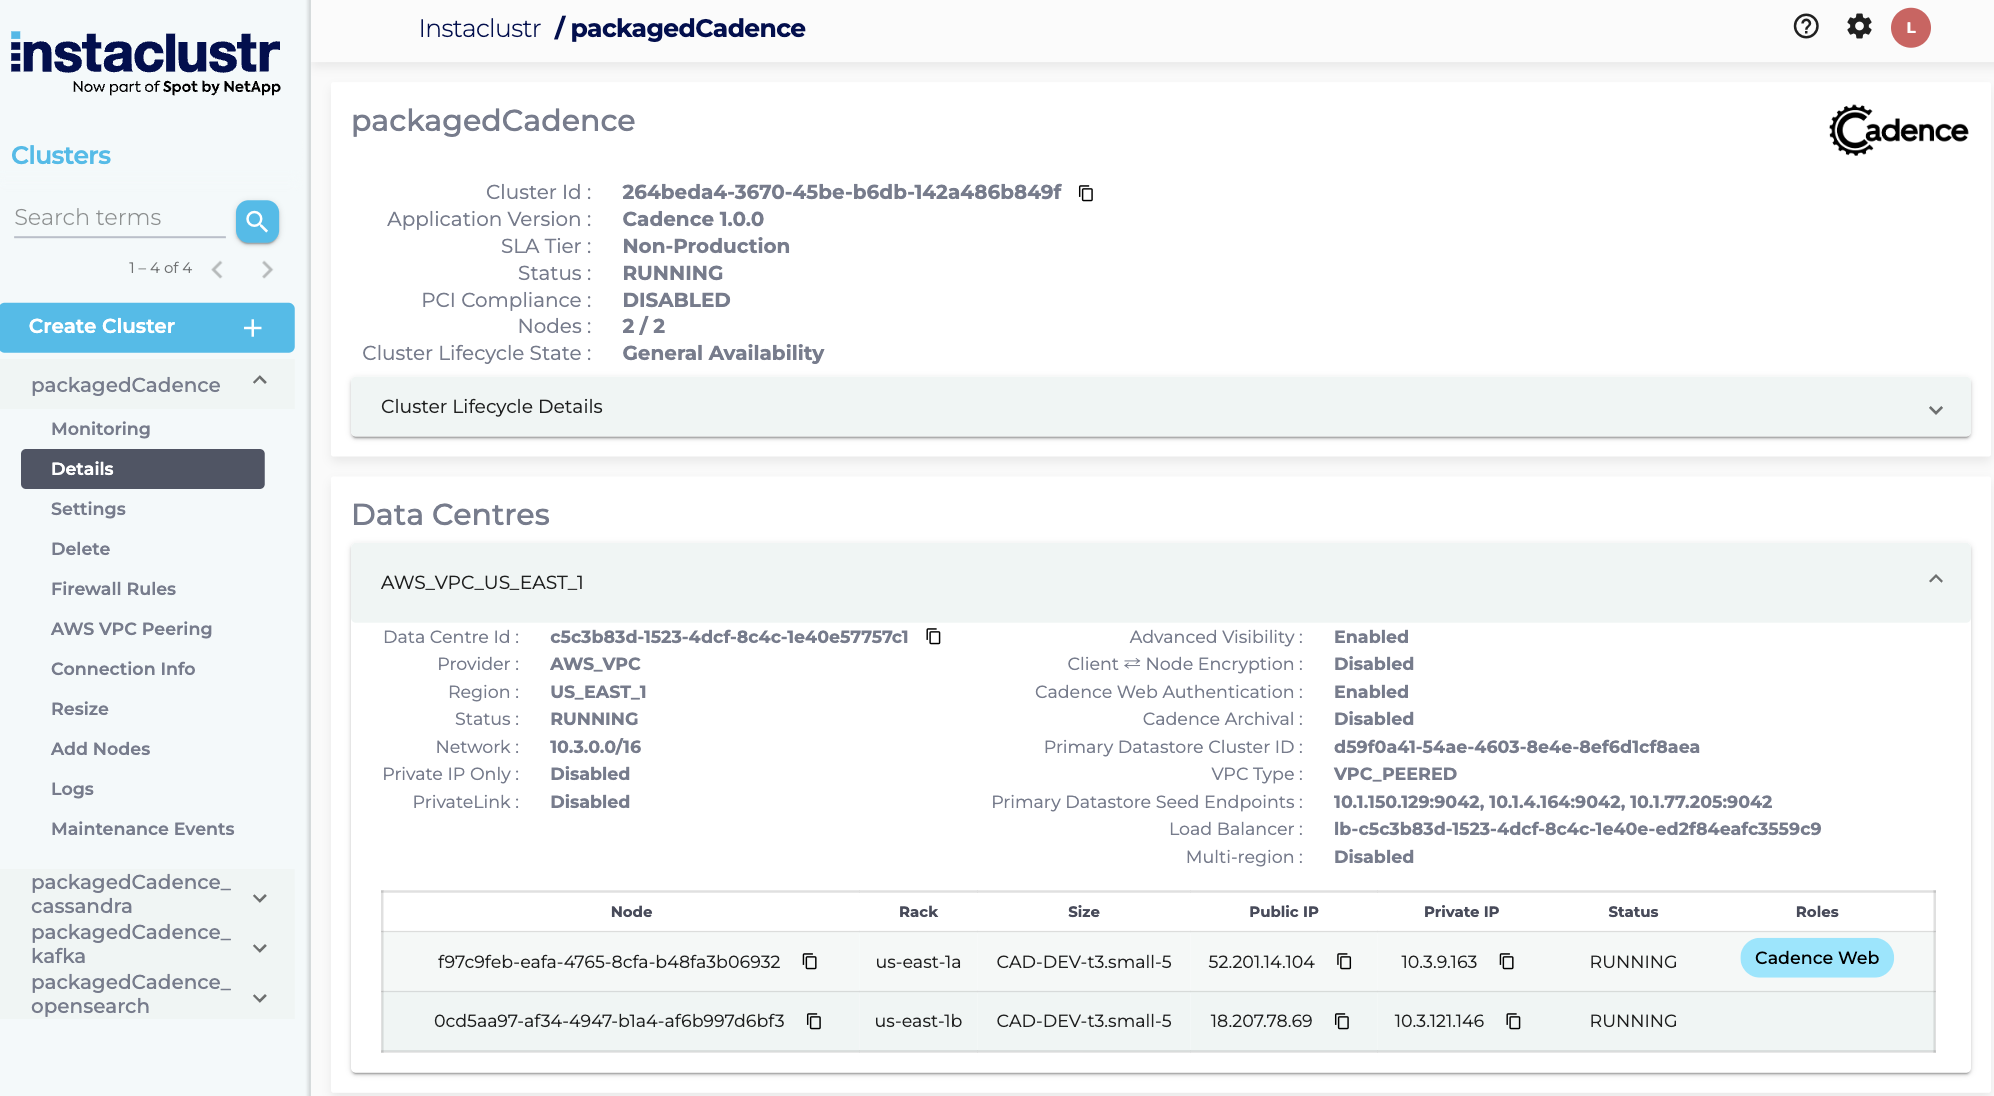Screen dimensions: 1994x1096
Task: Copy public IP 52.201.14.104
Action: point(1344,962)
